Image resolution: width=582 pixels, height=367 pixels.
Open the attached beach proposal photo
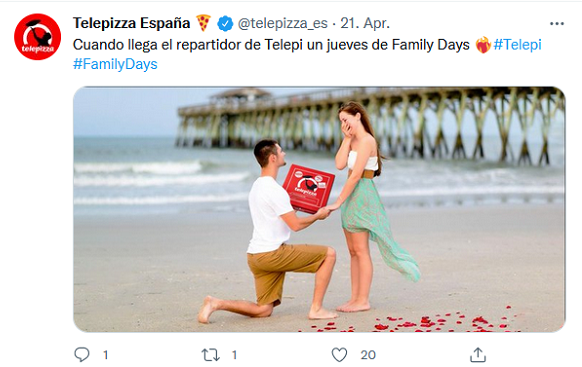point(319,209)
